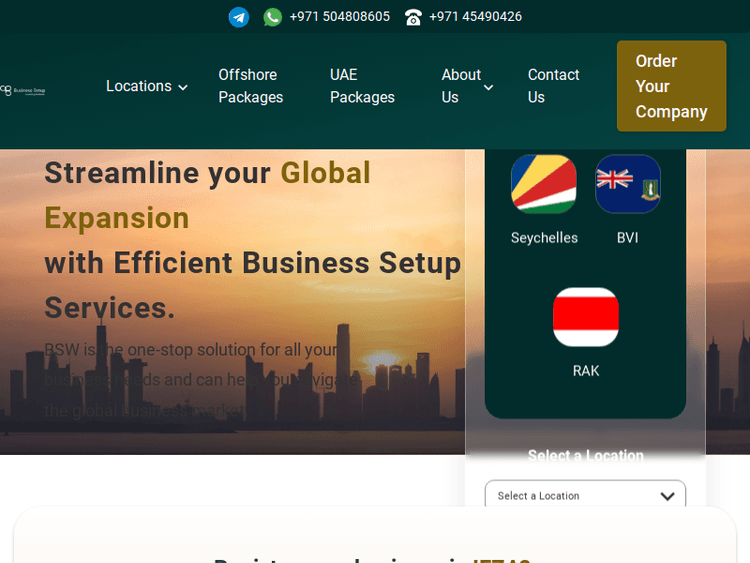750x563 pixels.
Task: Open the Telegram contact icon
Action: click(x=239, y=17)
